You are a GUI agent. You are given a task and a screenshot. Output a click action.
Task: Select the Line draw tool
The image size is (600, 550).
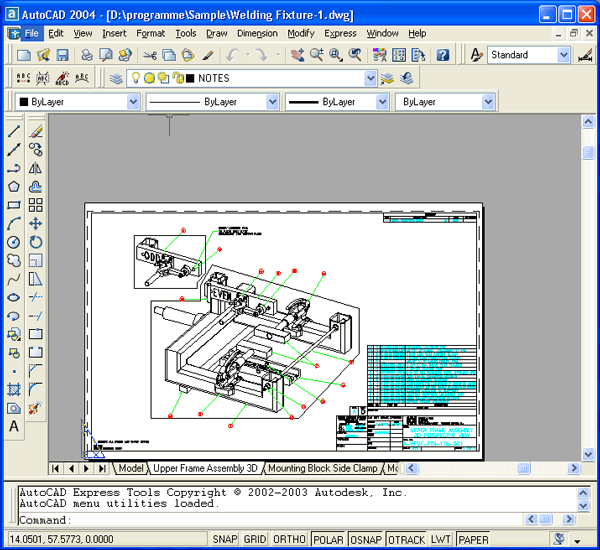point(14,131)
